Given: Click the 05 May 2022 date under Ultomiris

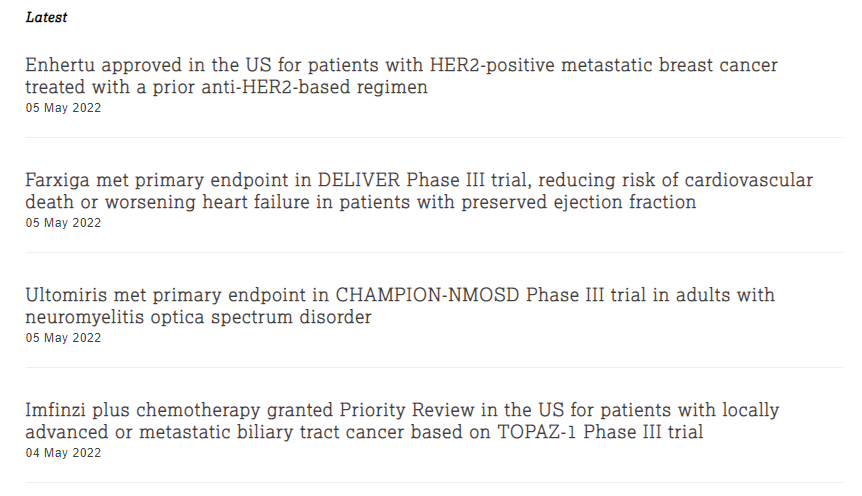Looking at the screenshot, I should tap(63, 338).
